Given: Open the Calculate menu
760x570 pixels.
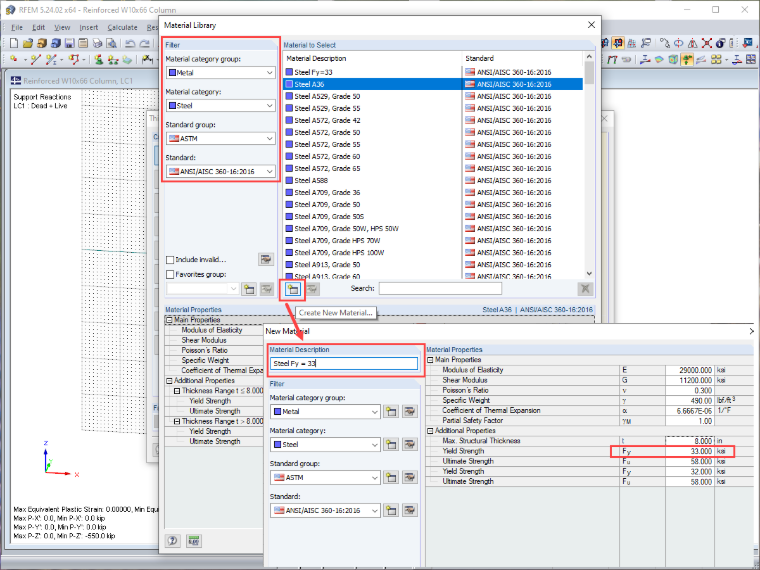Looking at the screenshot, I should [x=122, y=28].
